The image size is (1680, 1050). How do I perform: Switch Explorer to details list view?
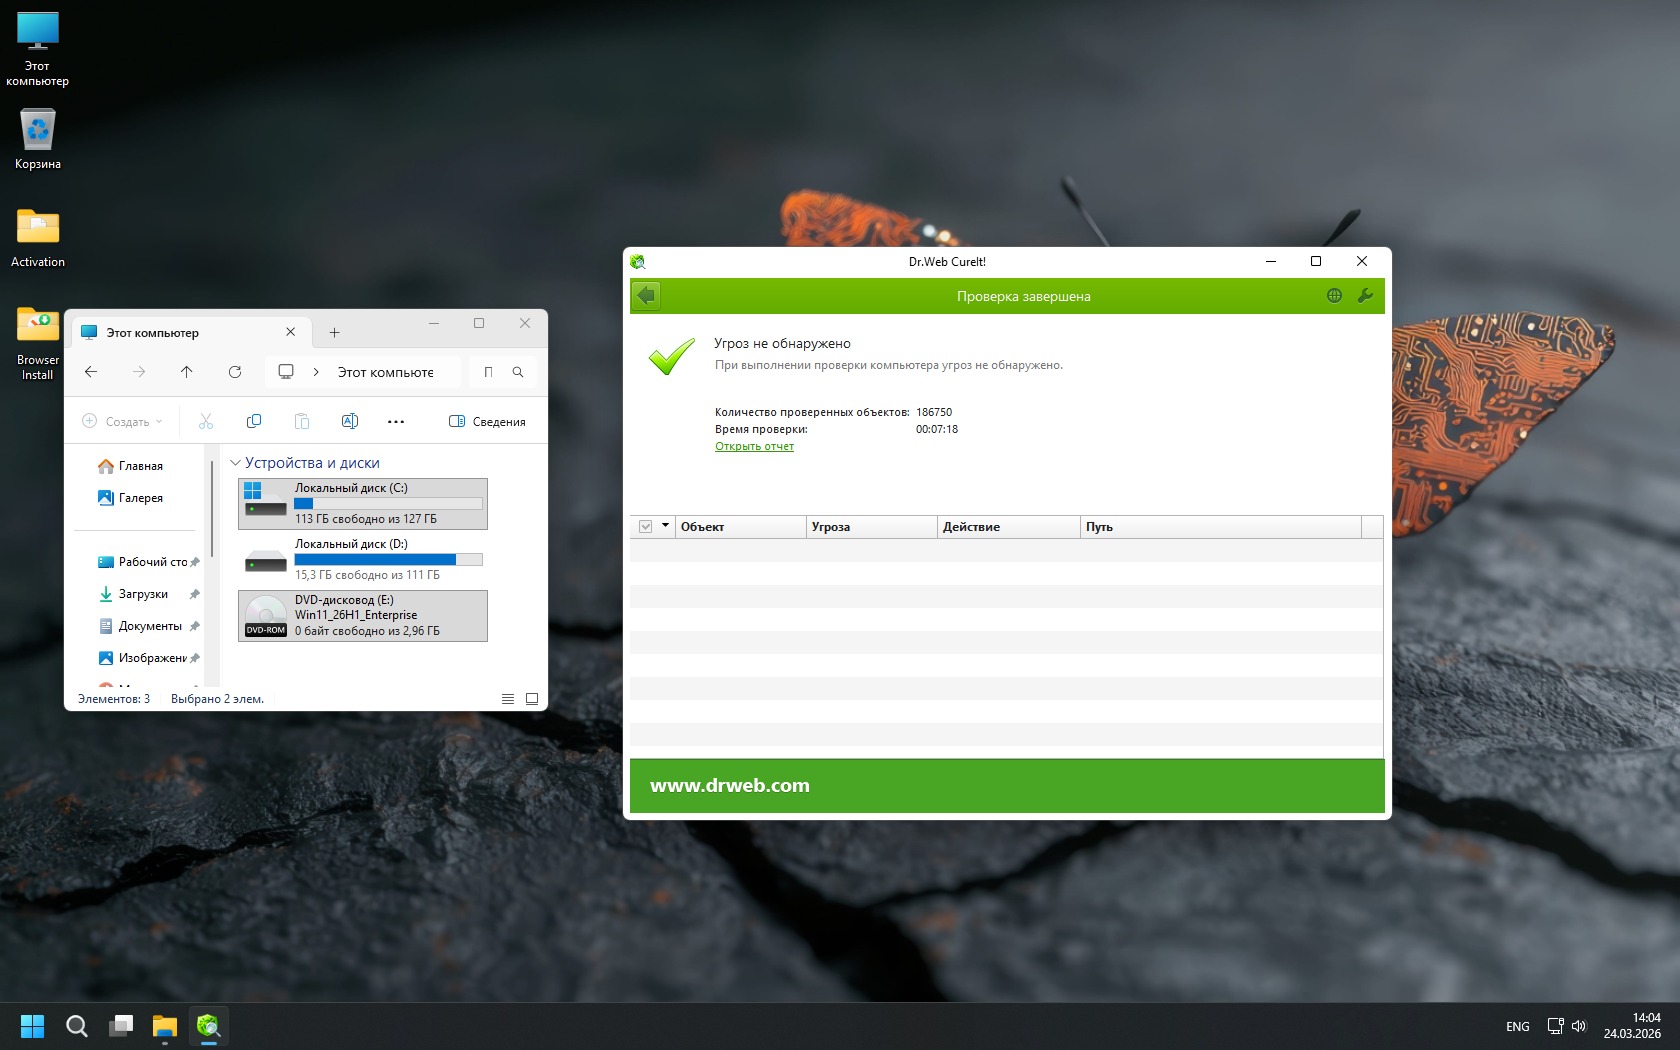pyautogui.click(x=508, y=699)
